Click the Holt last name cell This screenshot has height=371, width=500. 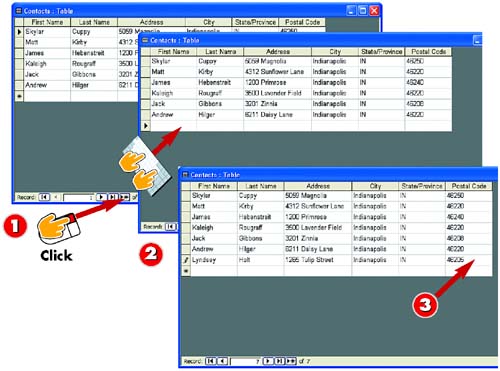(x=261, y=260)
